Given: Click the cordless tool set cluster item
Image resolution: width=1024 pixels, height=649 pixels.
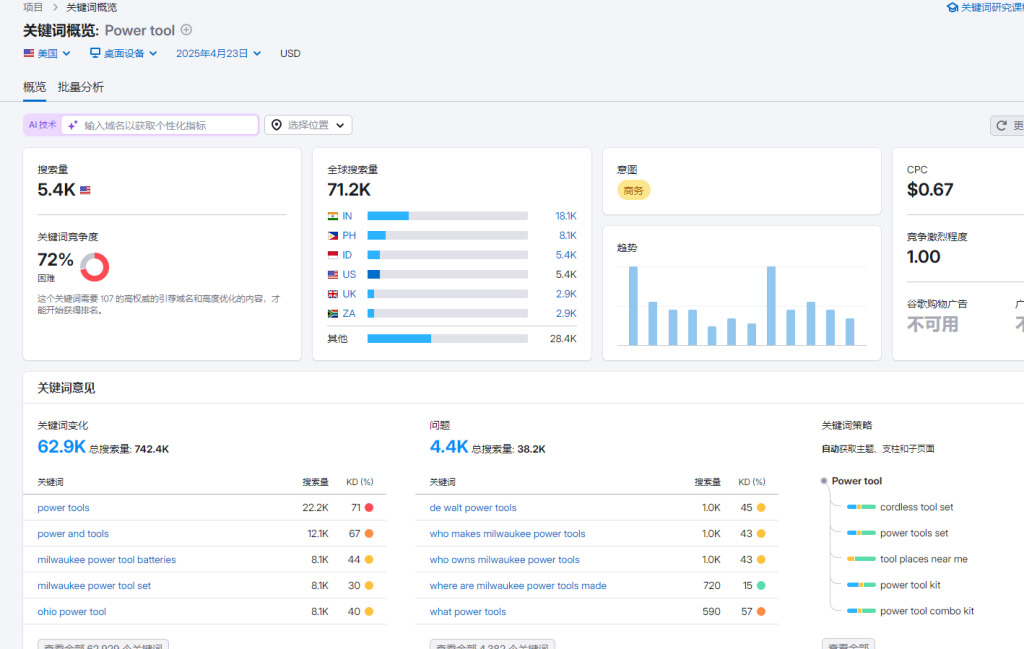Looking at the screenshot, I should click(x=916, y=507).
